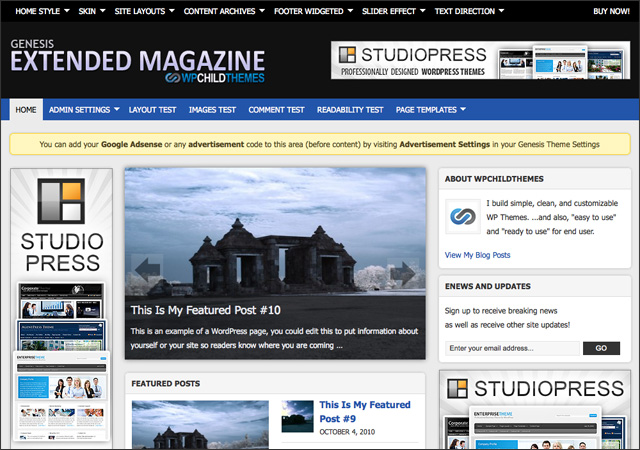Expand the Text Direction menu
The height and width of the screenshot is (450, 640).
[x=469, y=11]
